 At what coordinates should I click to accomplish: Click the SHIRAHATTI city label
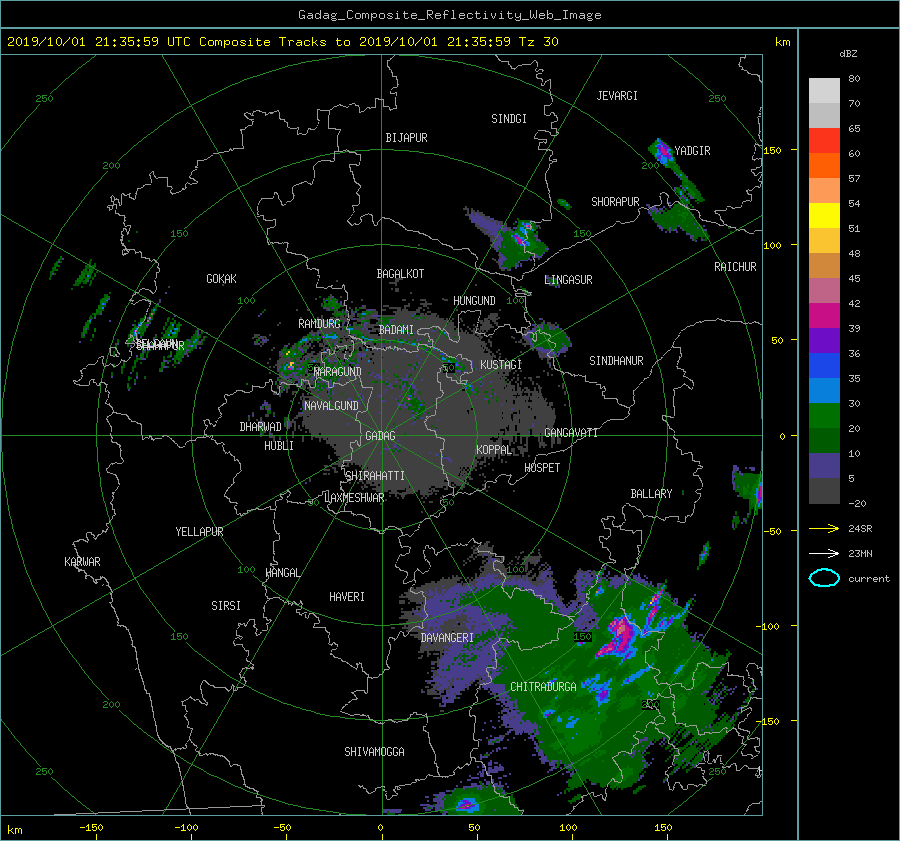tap(375, 476)
